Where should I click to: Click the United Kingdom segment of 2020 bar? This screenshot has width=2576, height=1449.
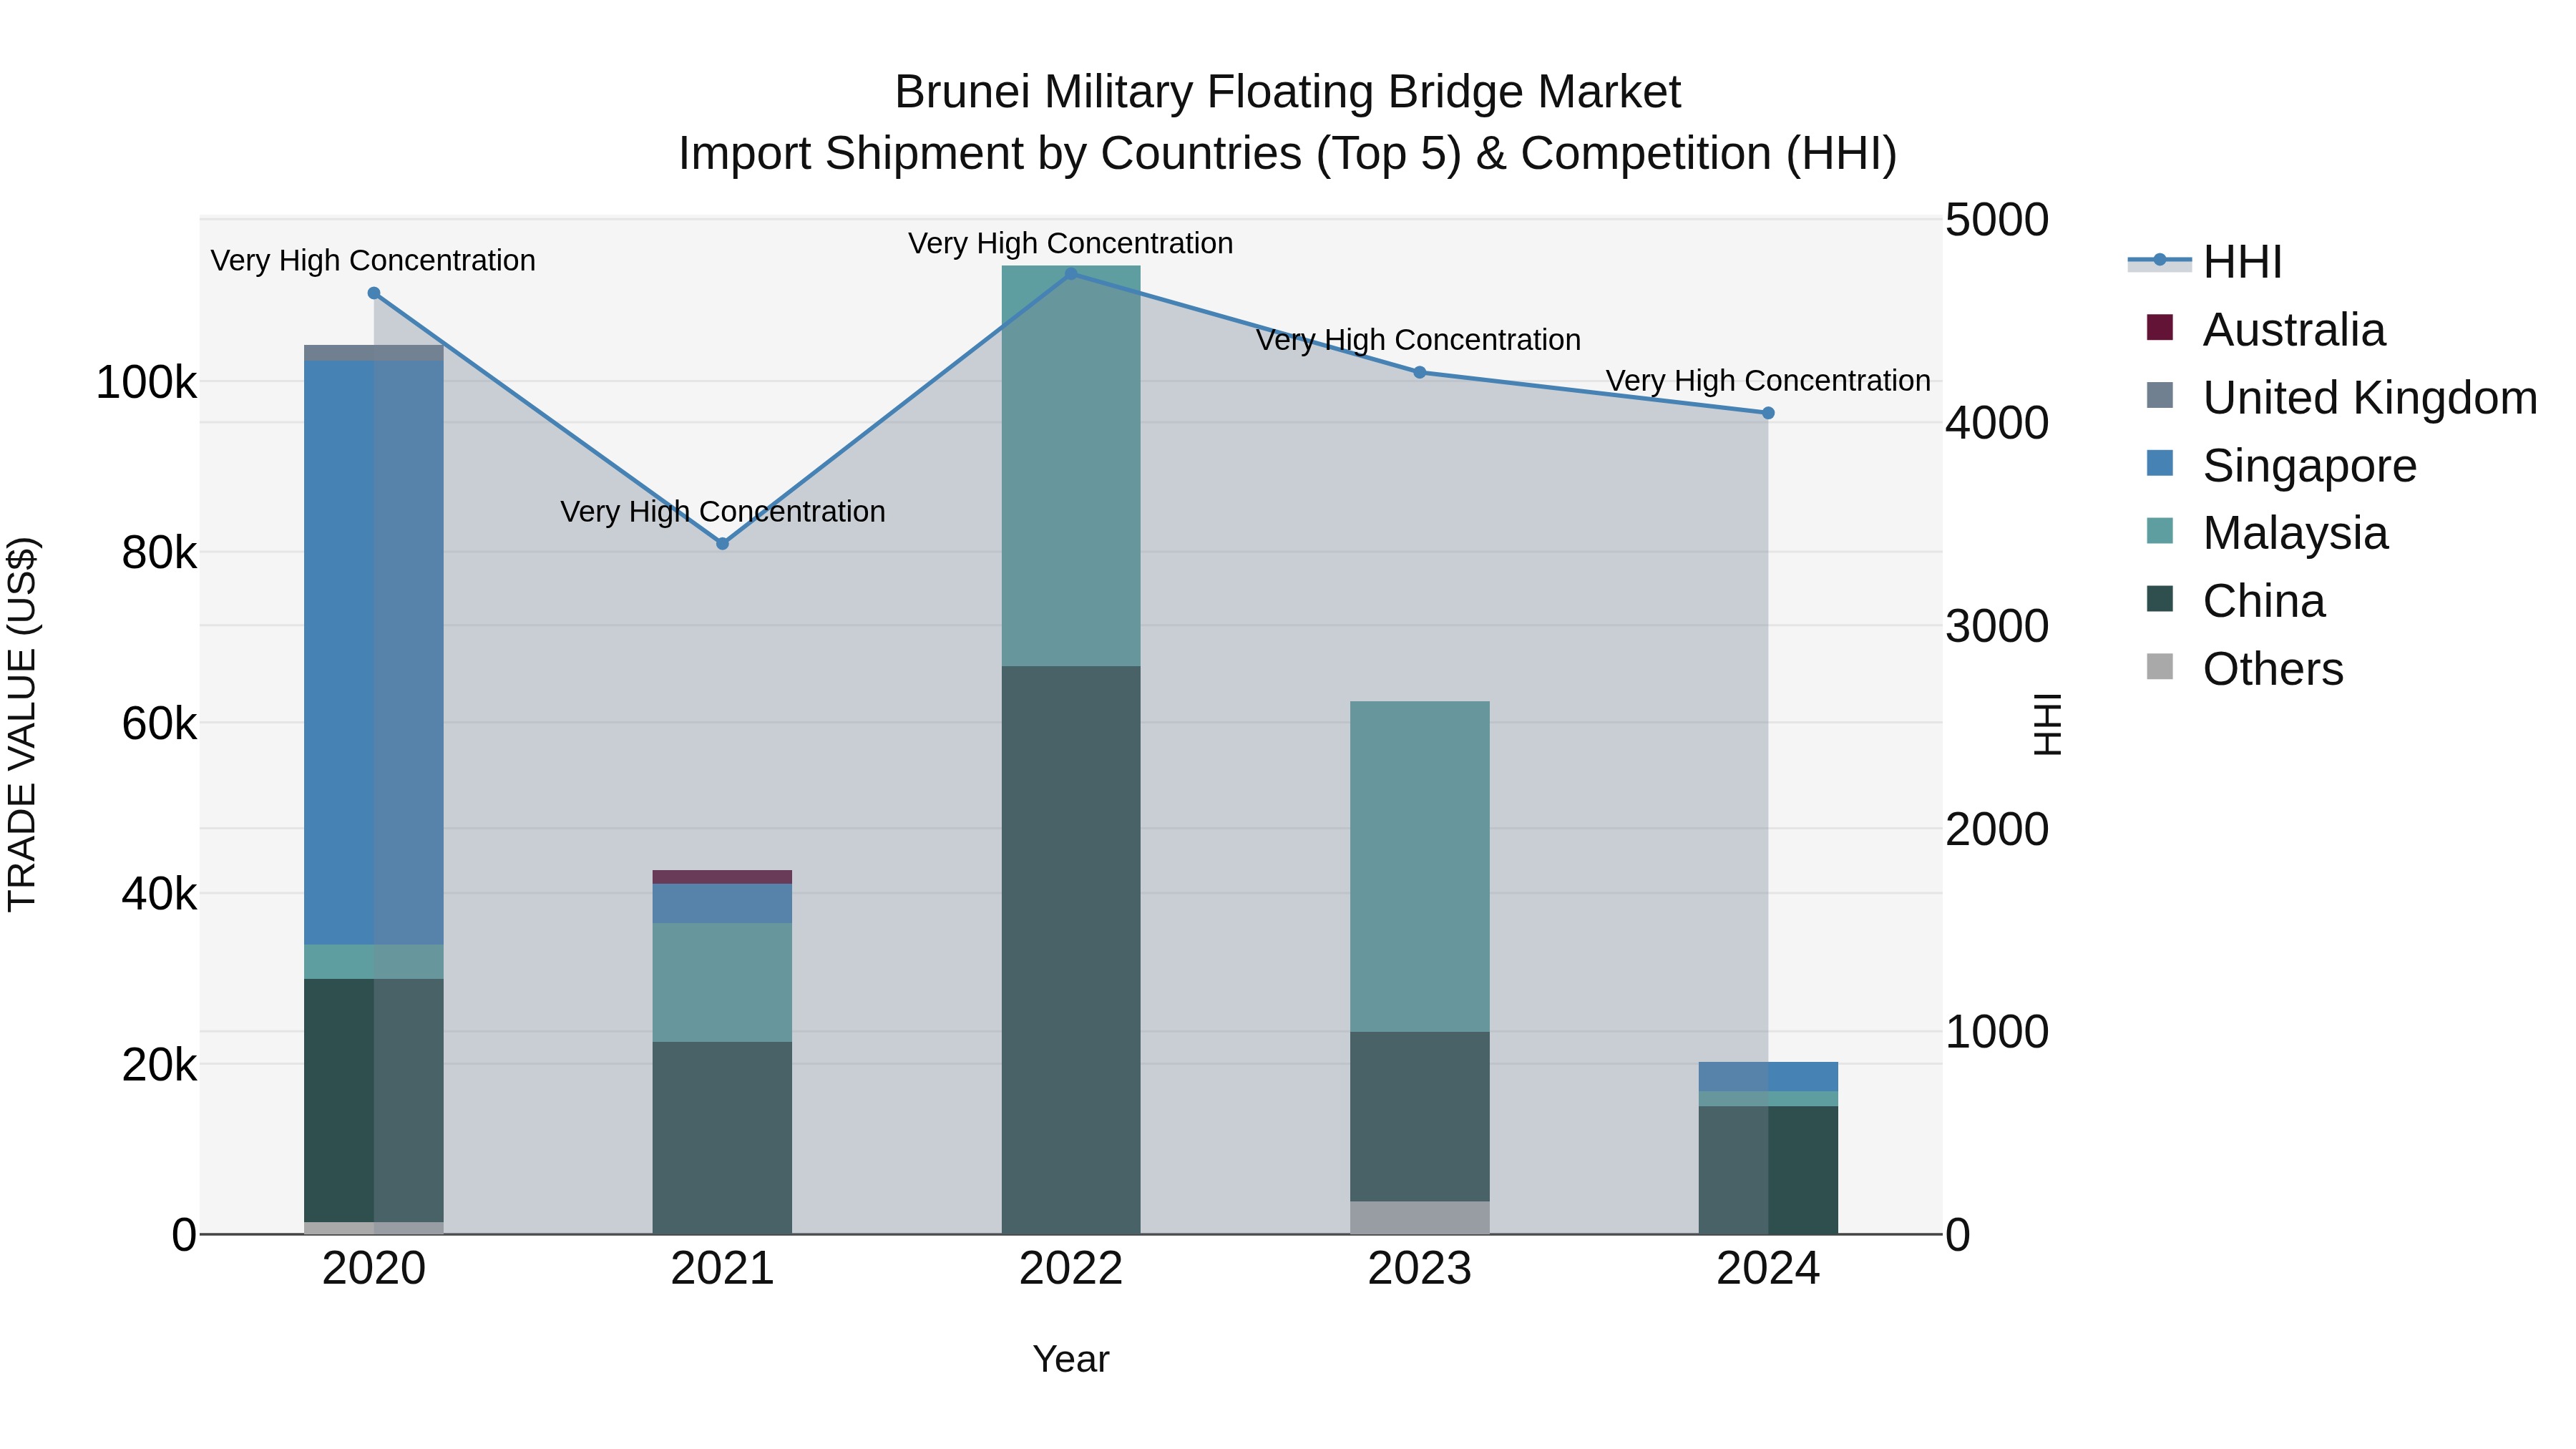374,353
